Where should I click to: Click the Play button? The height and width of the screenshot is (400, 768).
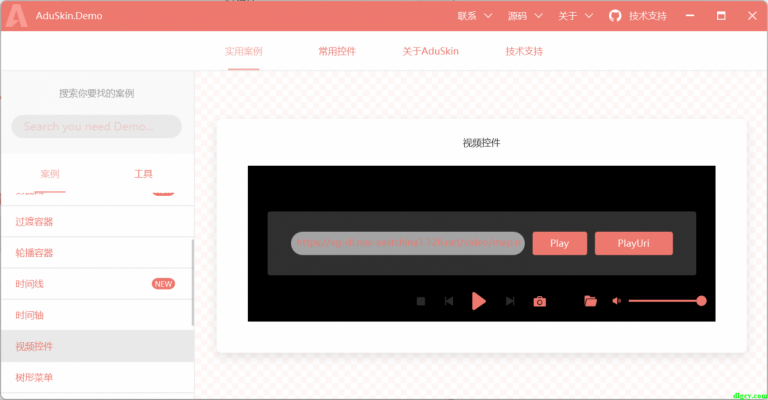(559, 243)
